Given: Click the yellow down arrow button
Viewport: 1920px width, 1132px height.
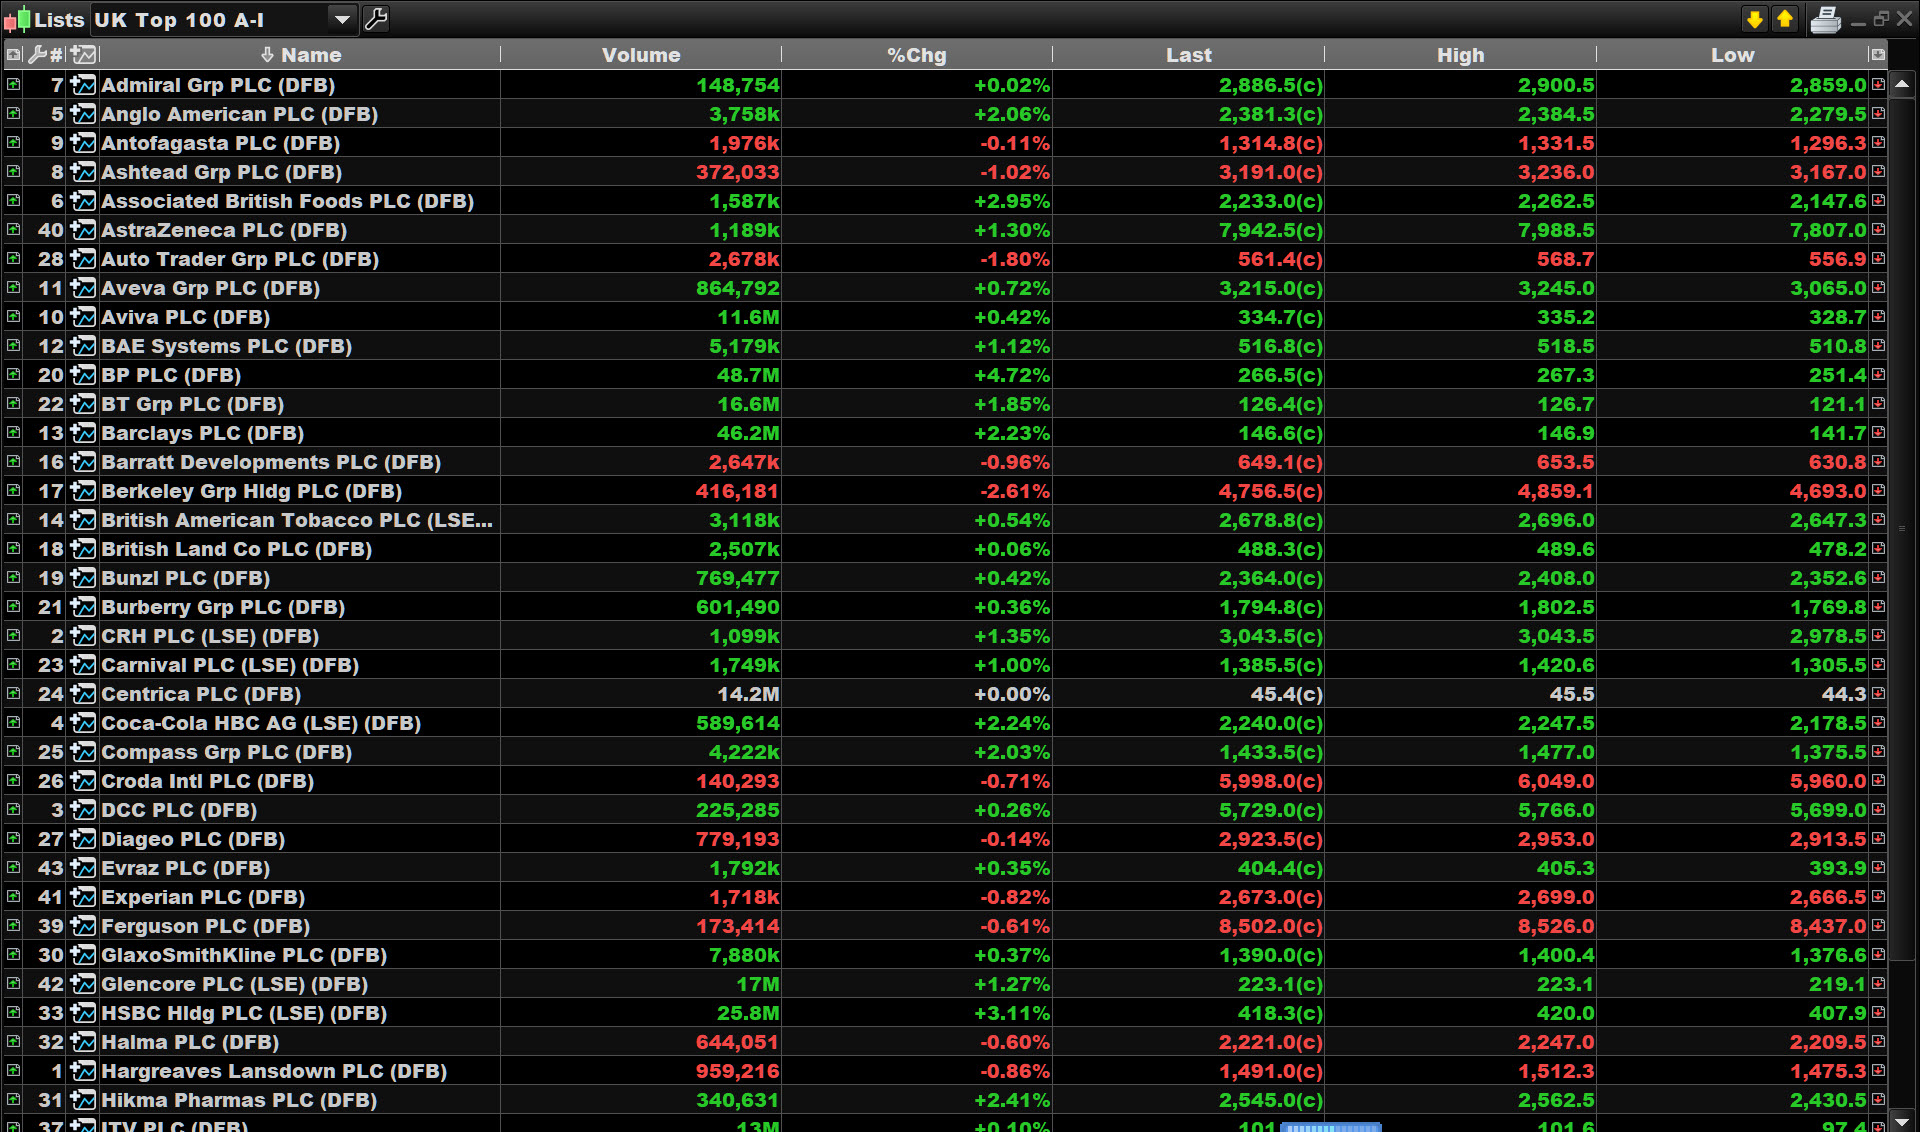Looking at the screenshot, I should pos(1754,19).
